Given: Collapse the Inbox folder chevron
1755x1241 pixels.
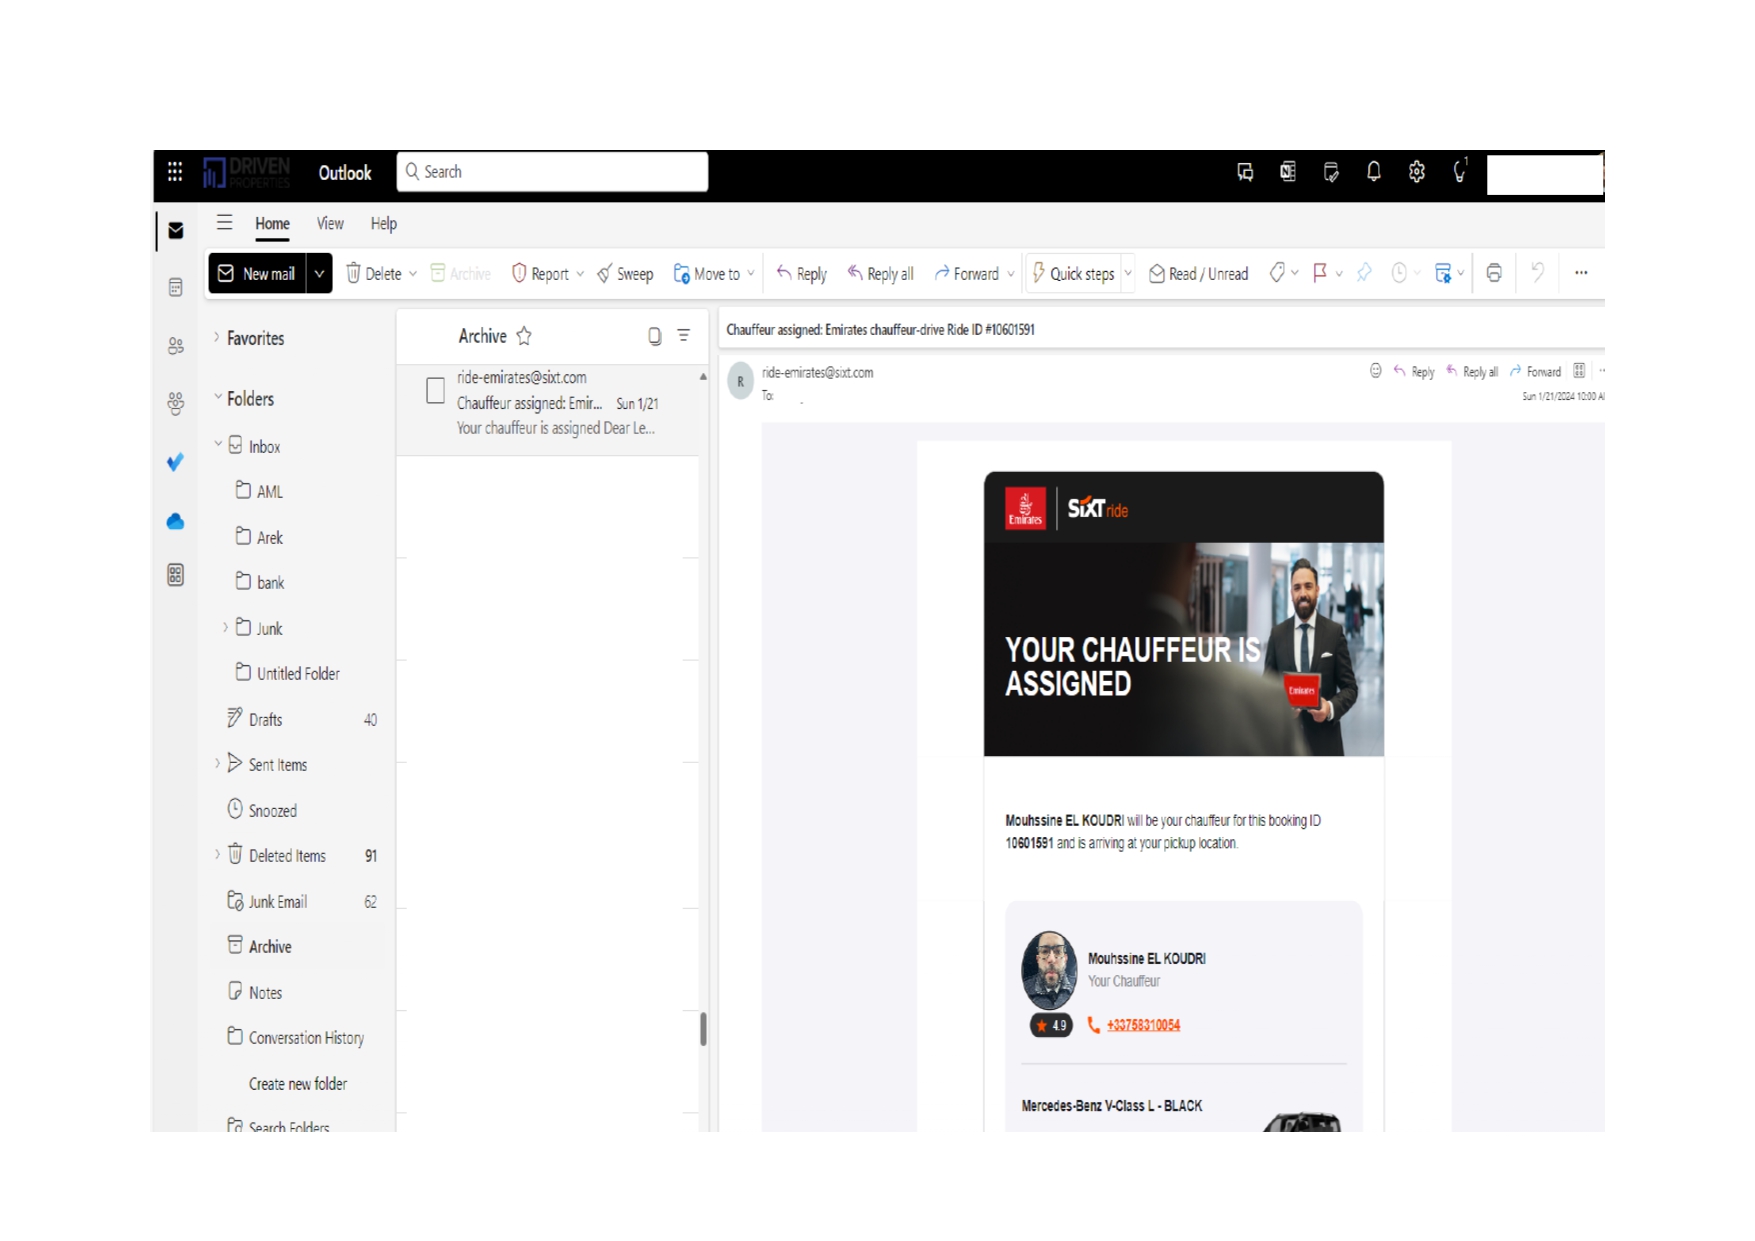Looking at the screenshot, I should (x=218, y=445).
